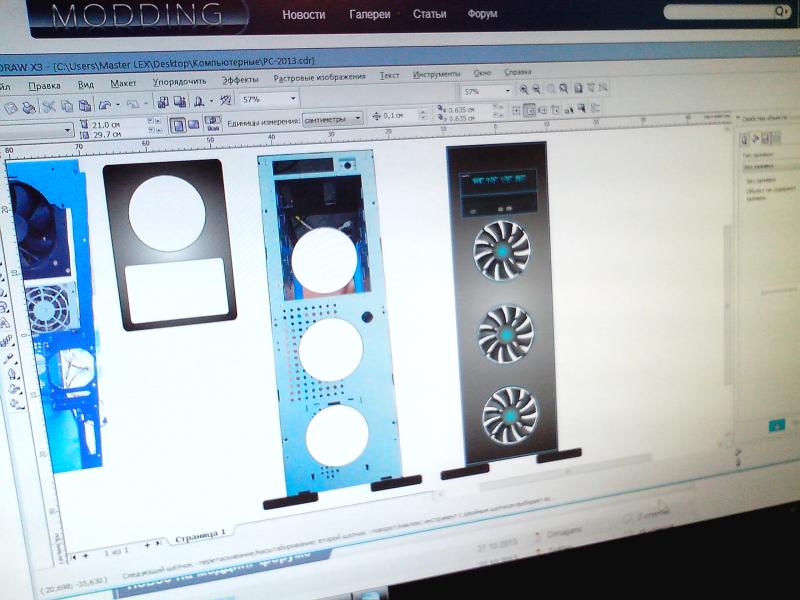Click Новости link on Modding site
Image resolution: width=800 pixels, height=600 pixels.
coord(304,15)
